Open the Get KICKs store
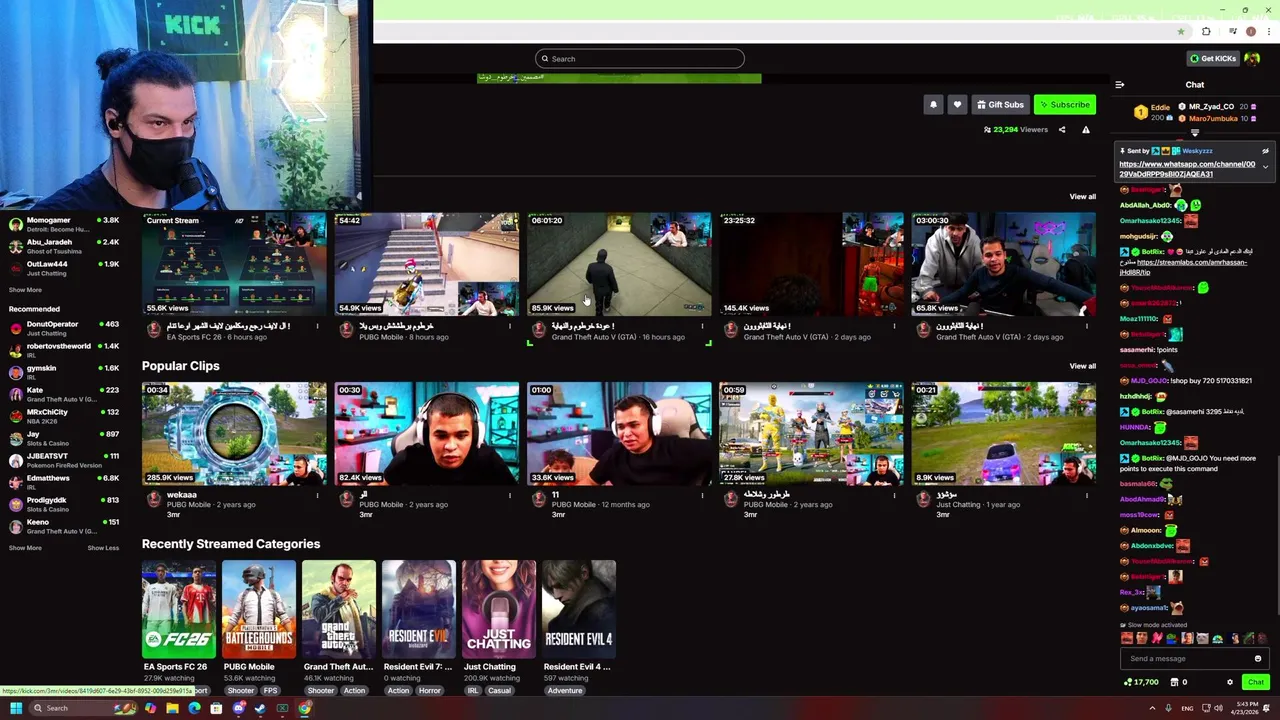 tap(1212, 58)
